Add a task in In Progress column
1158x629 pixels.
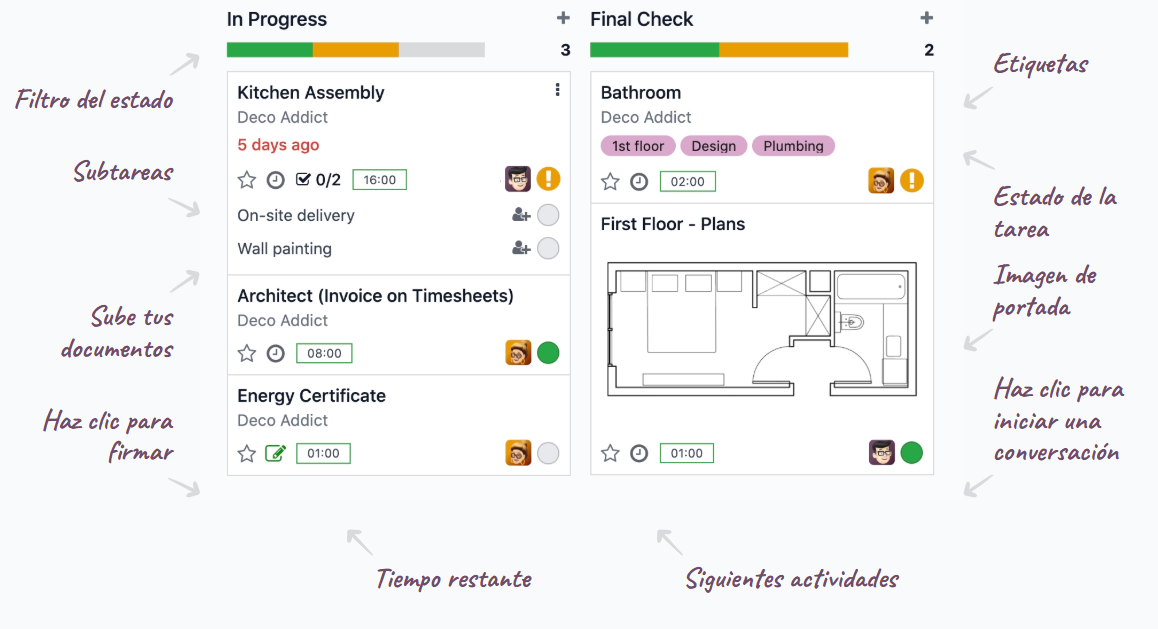tap(563, 18)
